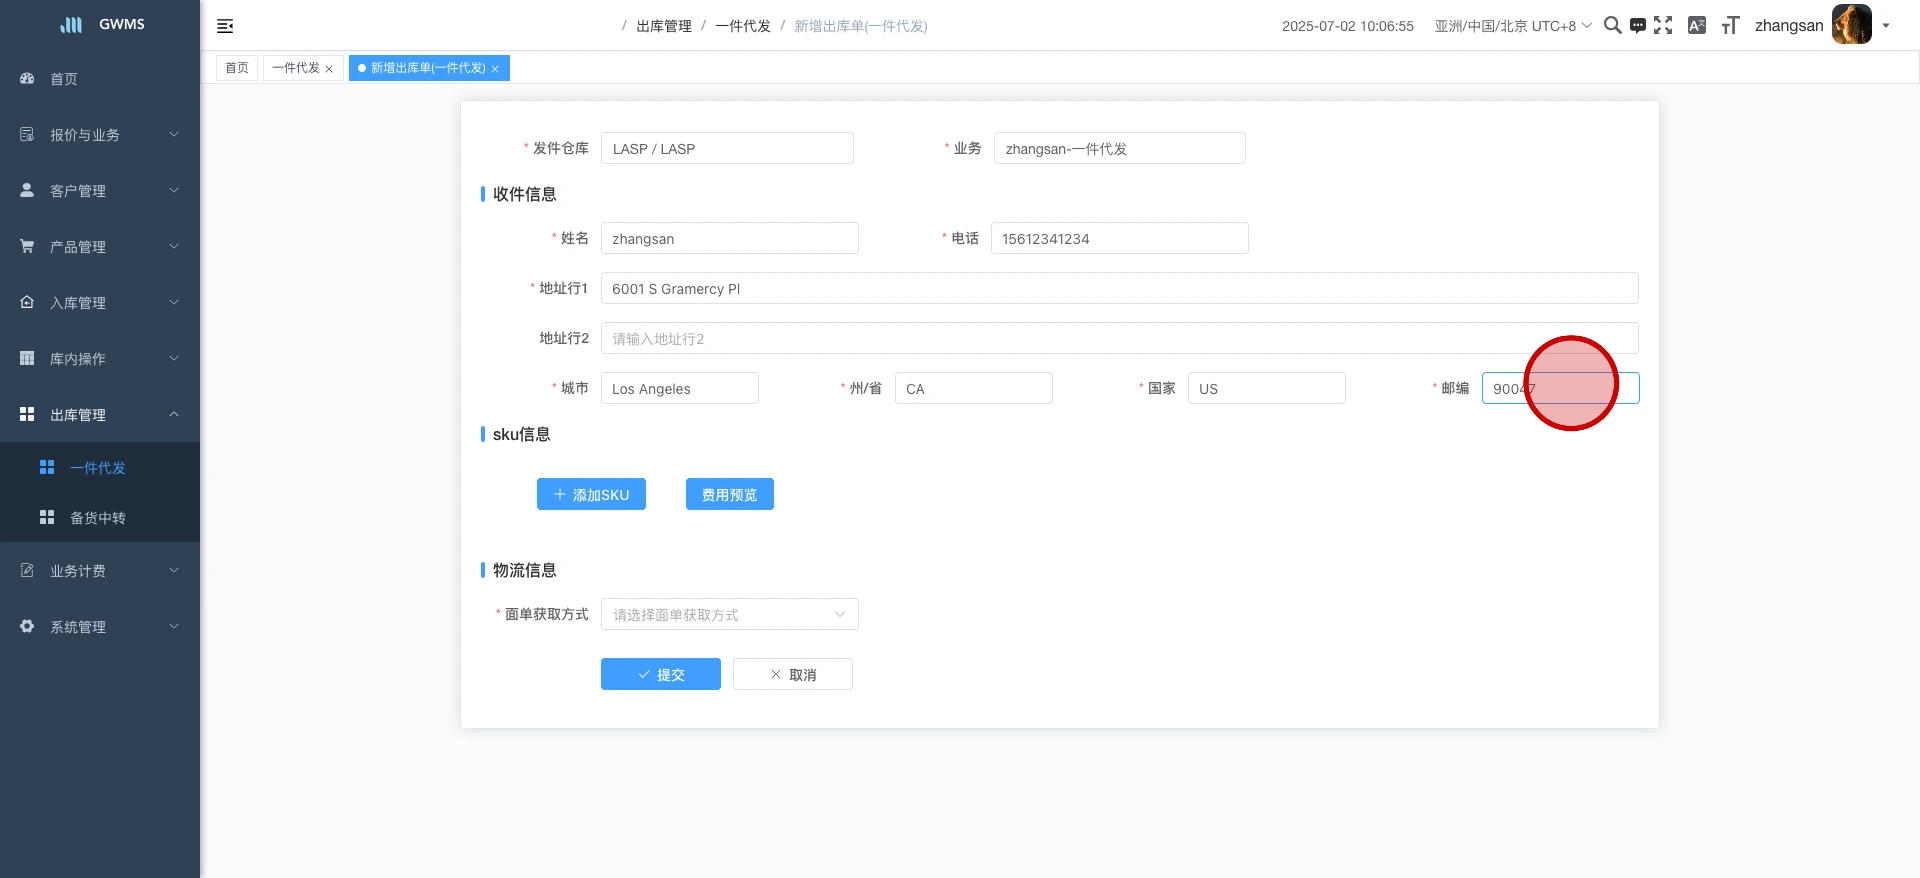
Task: Open the search magnifier icon in header
Action: pos(1612,25)
